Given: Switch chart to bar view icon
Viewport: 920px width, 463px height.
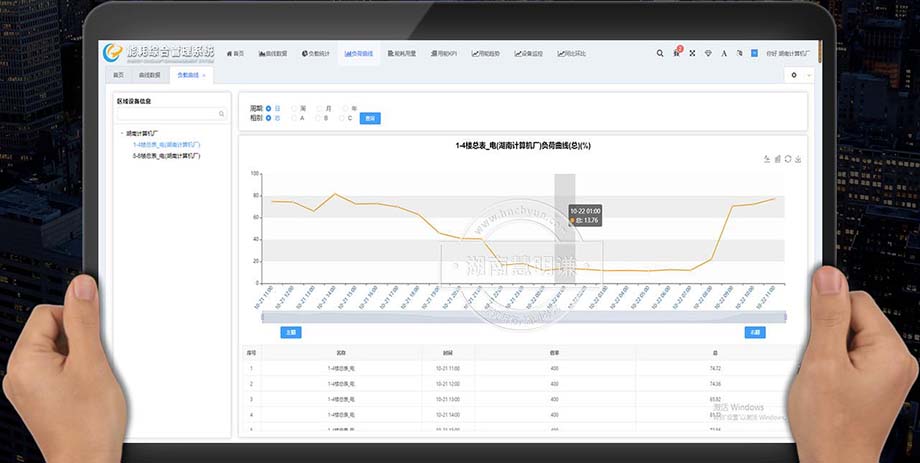Looking at the screenshot, I should pyautogui.click(x=777, y=159).
